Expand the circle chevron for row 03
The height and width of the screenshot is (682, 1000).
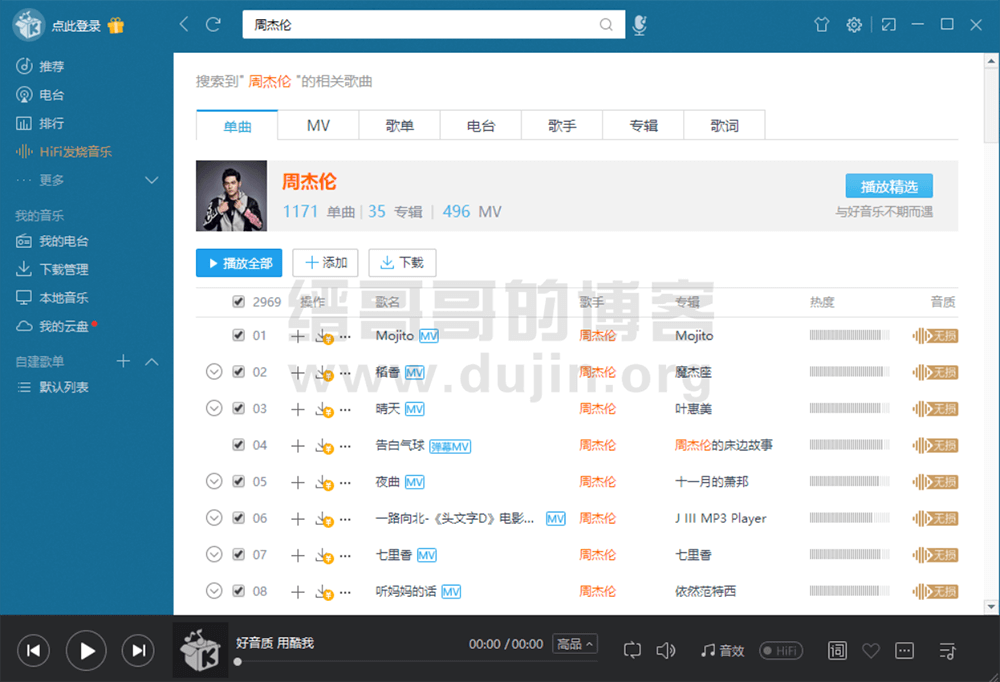[214, 408]
